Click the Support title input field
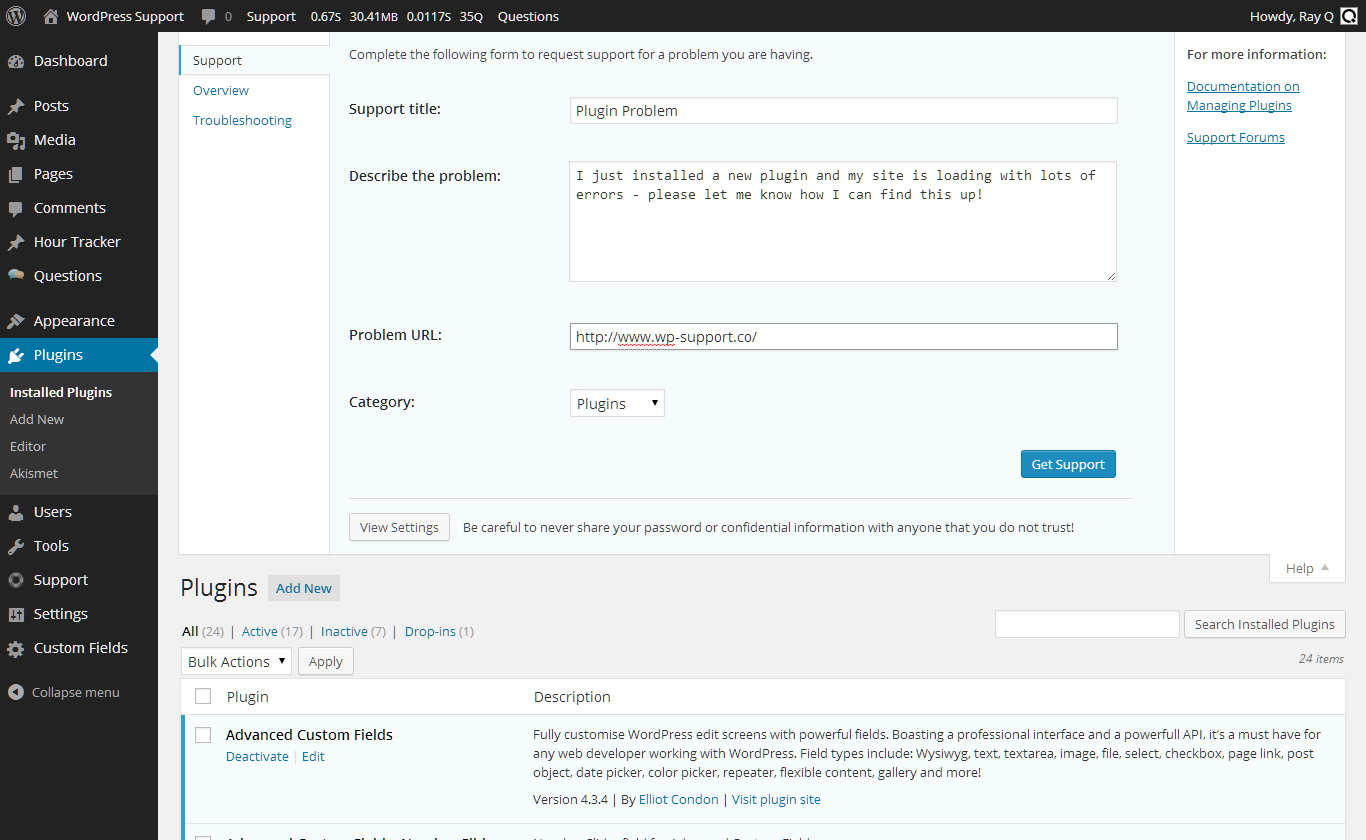The height and width of the screenshot is (840, 1366). coord(843,110)
